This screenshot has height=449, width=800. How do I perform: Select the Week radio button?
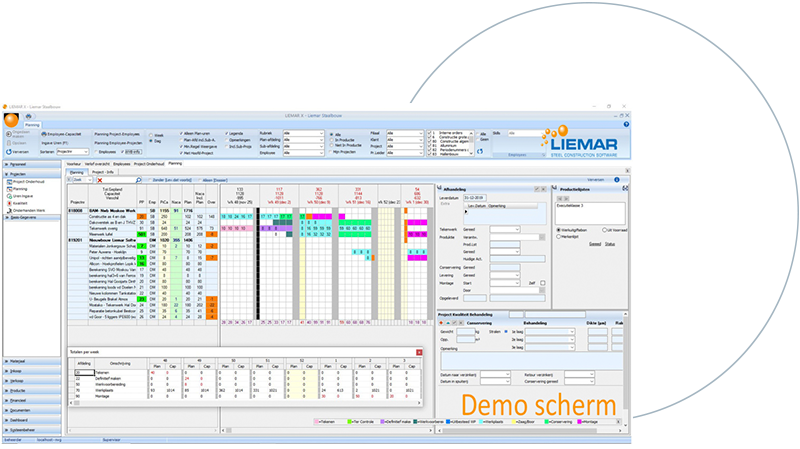coord(151,136)
